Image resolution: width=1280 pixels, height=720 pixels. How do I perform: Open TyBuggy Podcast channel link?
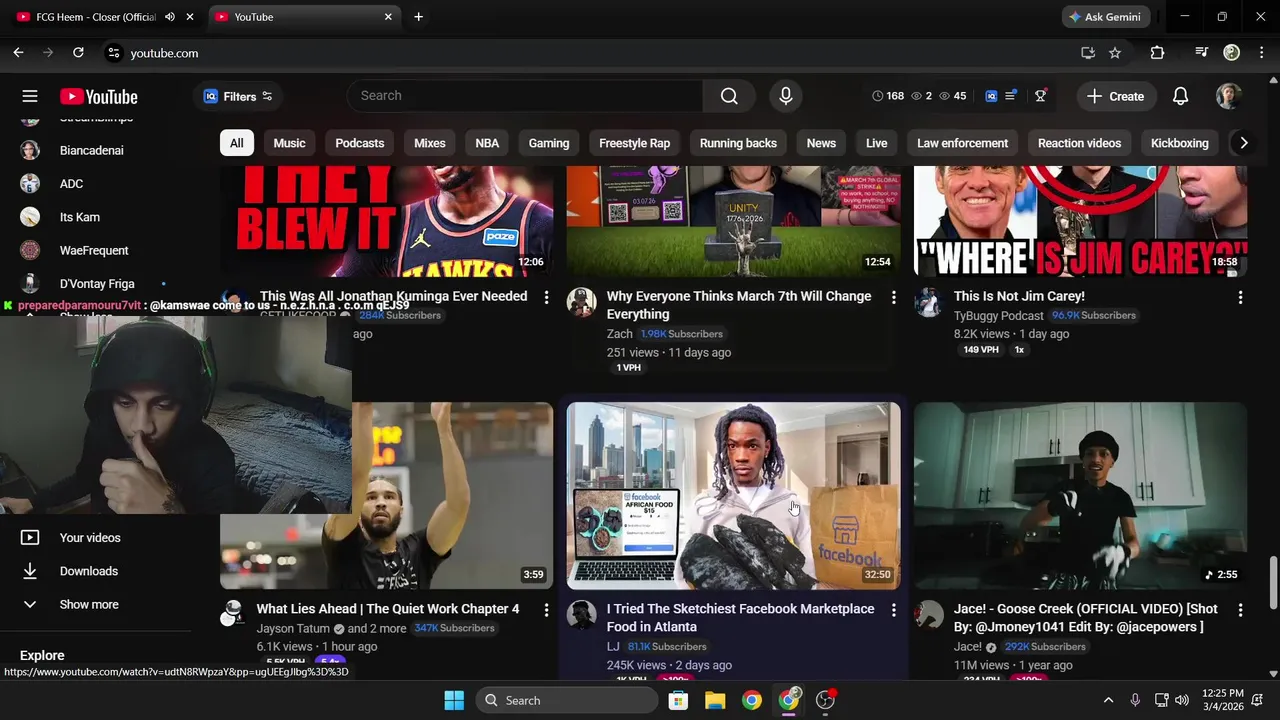pos(998,315)
